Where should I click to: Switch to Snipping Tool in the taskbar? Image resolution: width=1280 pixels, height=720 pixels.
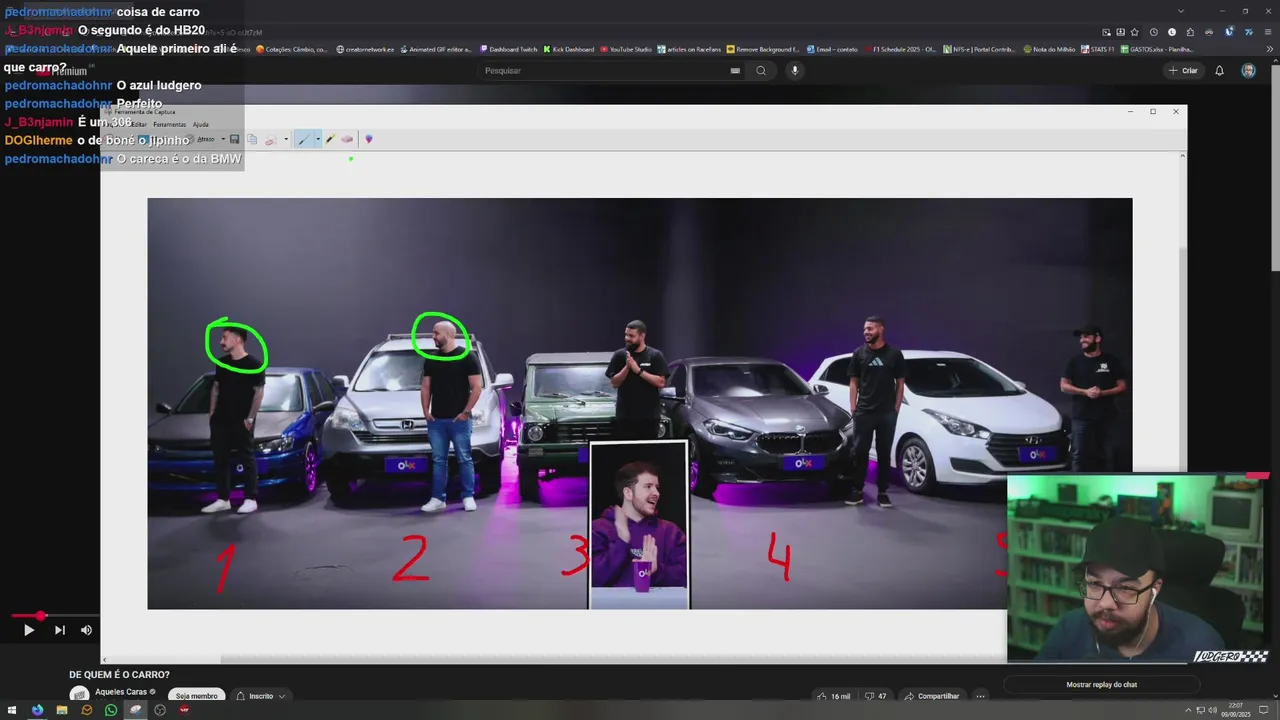(135, 710)
